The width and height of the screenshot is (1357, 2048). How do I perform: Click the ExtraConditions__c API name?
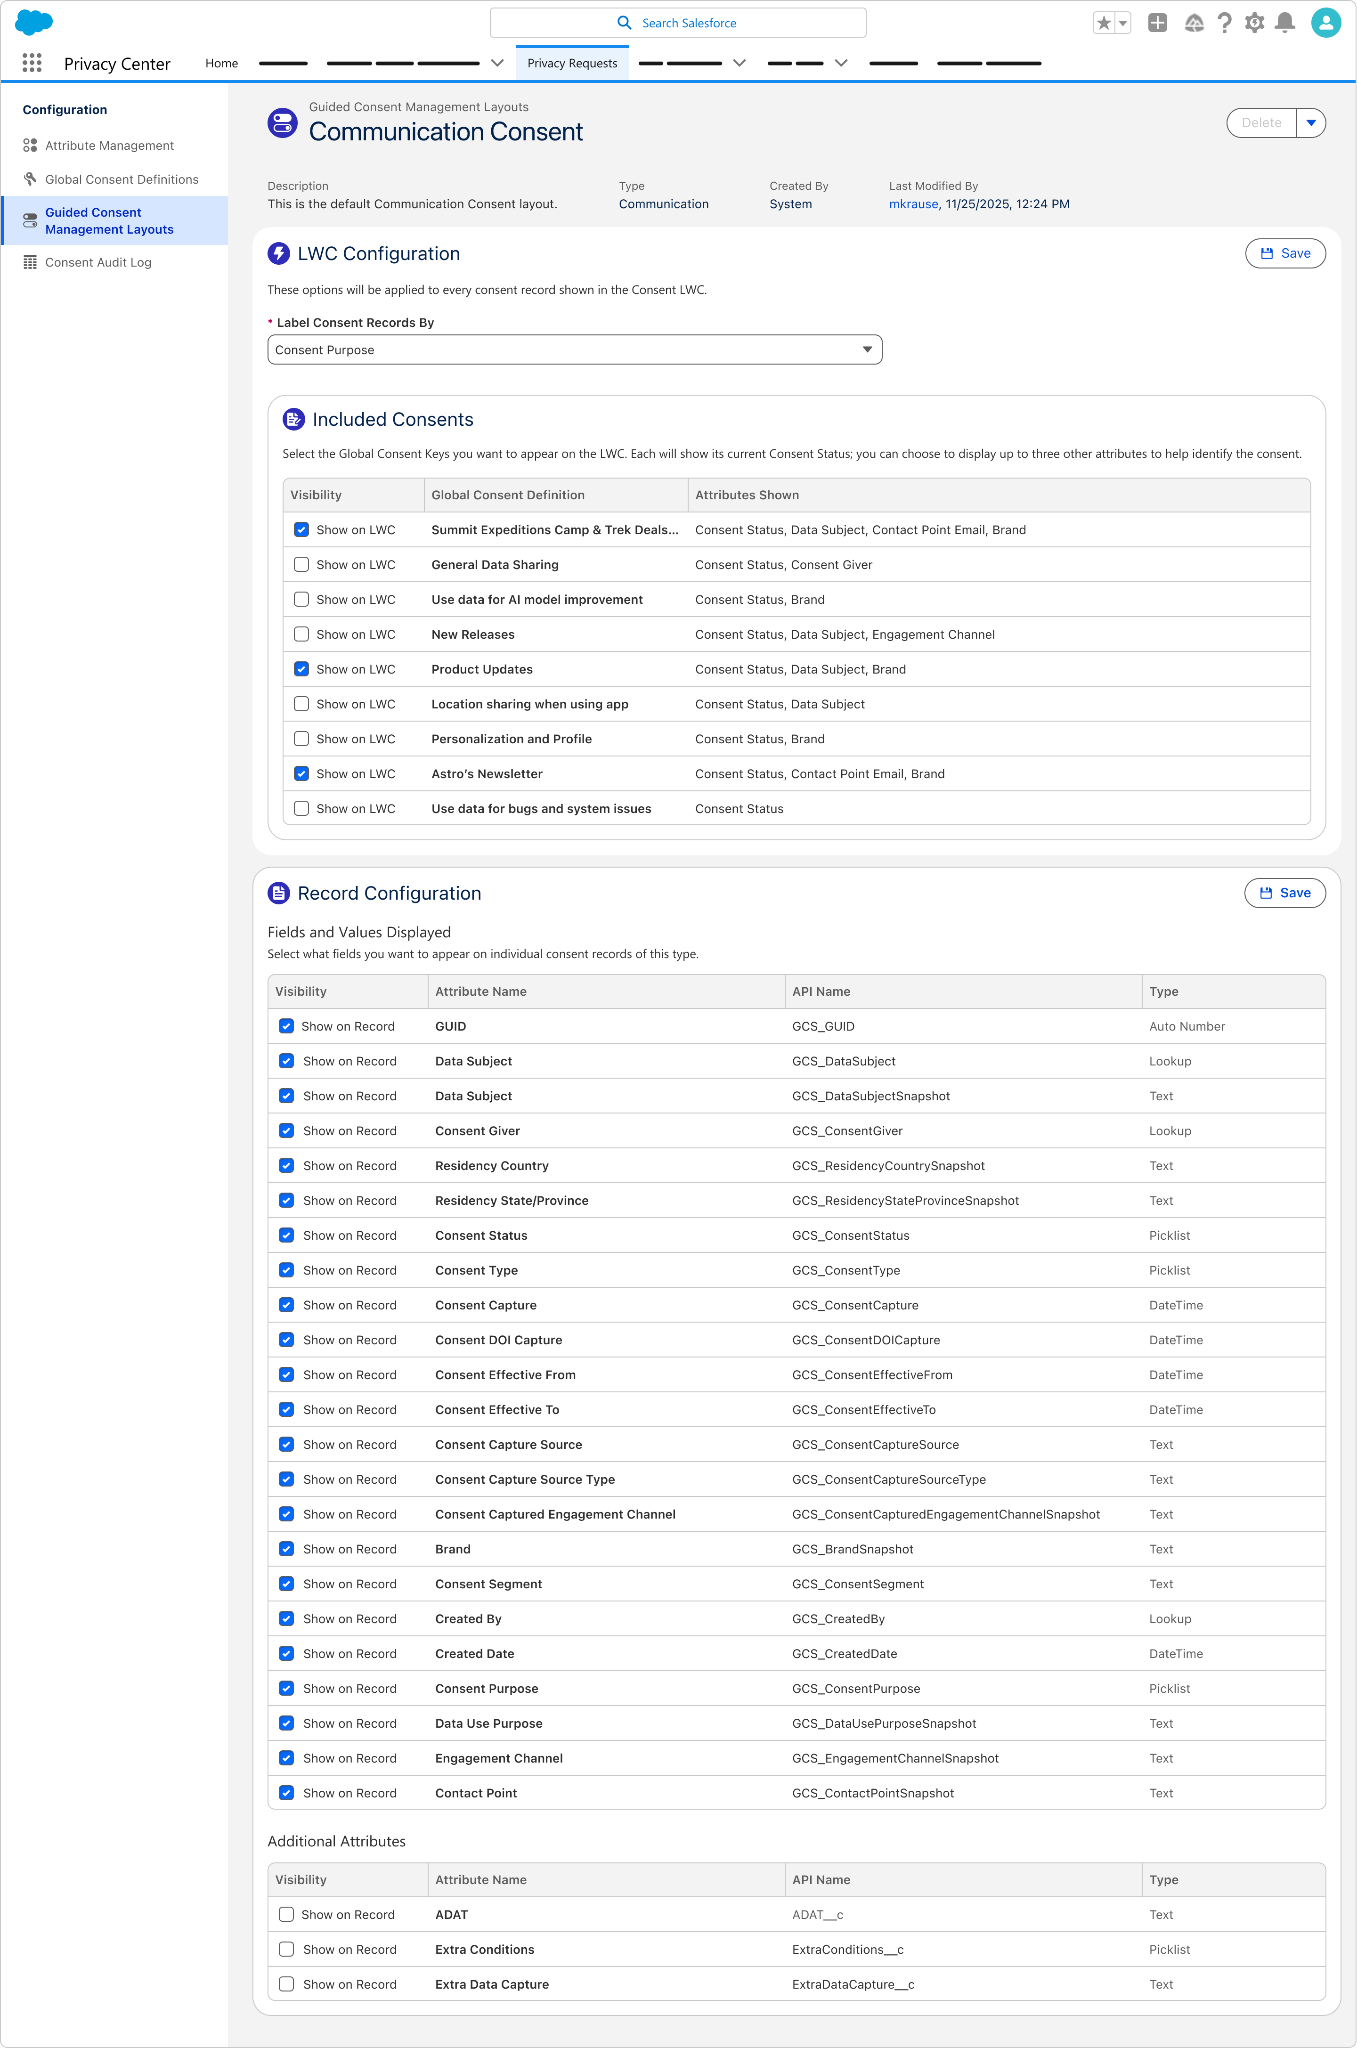(x=848, y=1950)
